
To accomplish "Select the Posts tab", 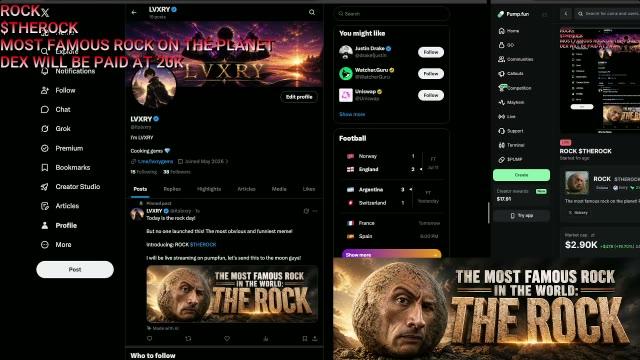I will point(140,189).
